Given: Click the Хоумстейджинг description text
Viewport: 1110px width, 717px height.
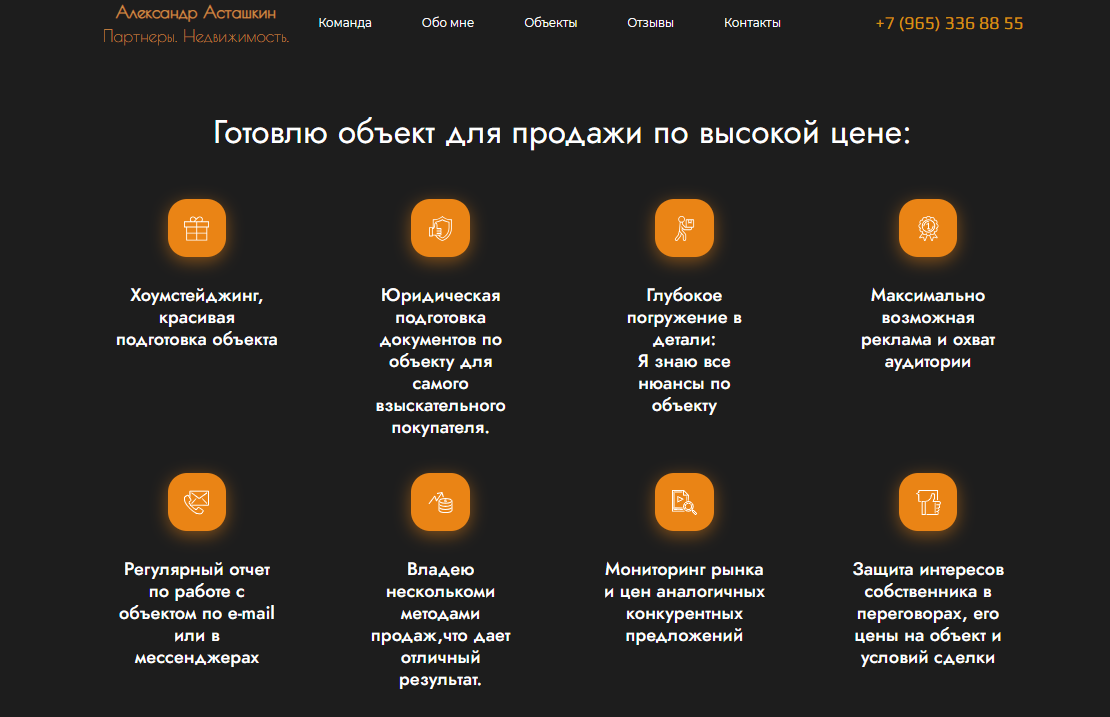Looking at the screenshot, I should pyautogui.click(x=197, y=317).
